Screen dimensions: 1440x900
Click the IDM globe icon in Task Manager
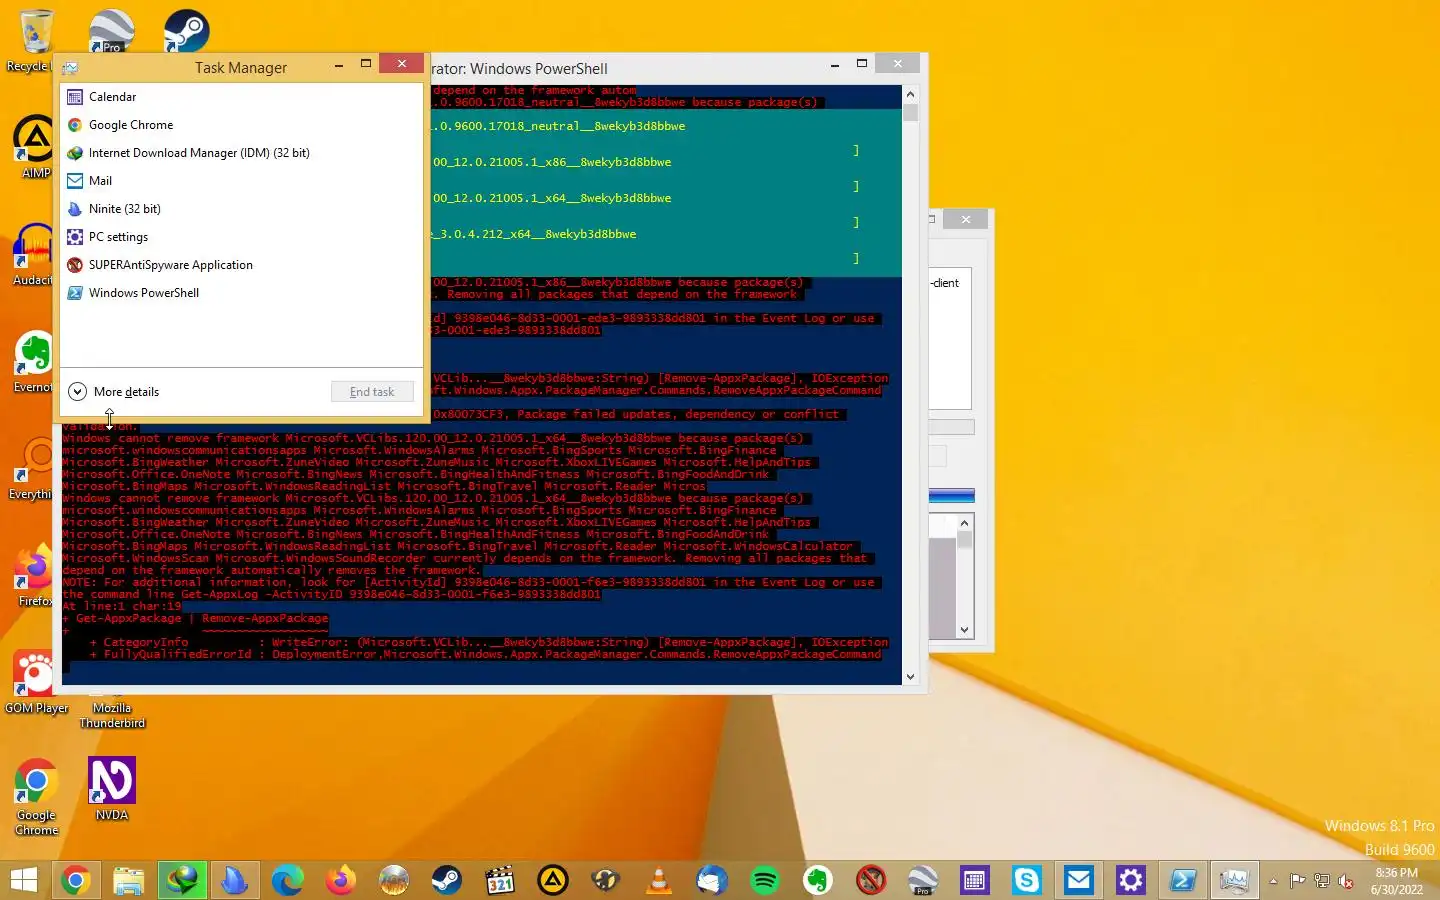pos(75,153)
